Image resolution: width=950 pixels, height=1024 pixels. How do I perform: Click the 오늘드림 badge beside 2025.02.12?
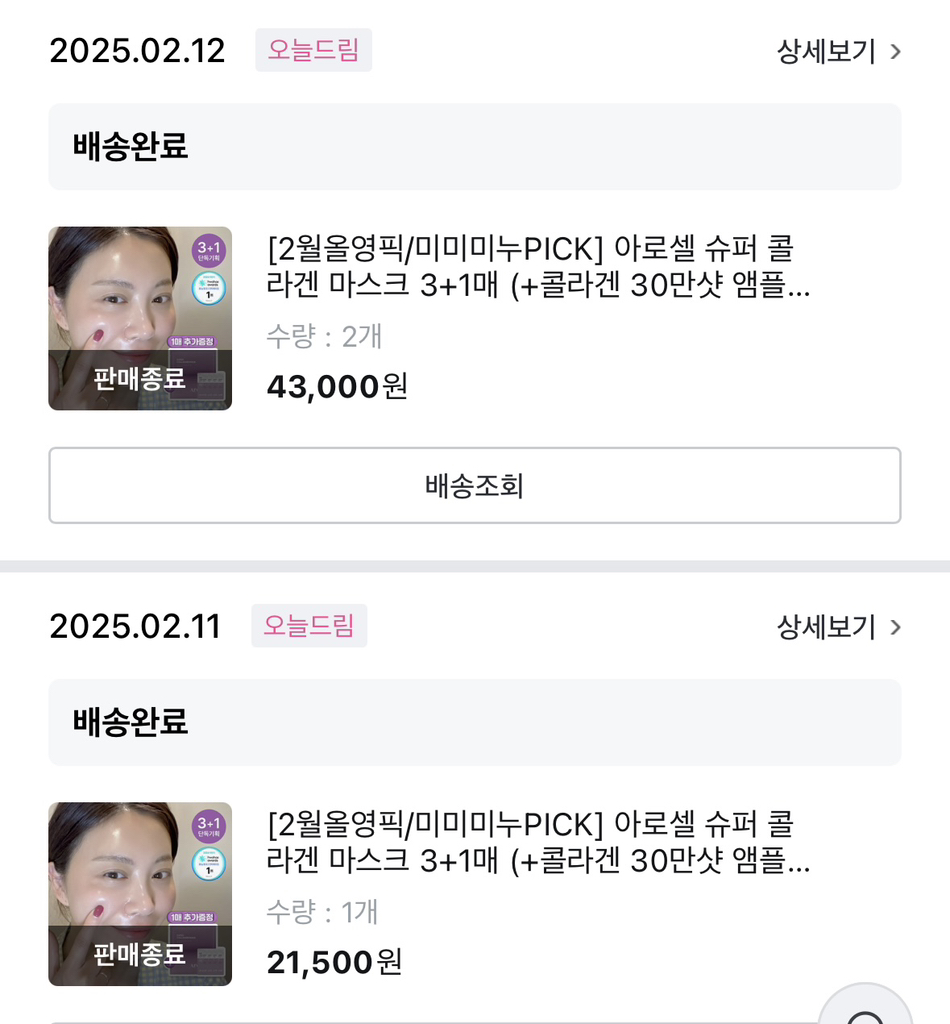[313, 50]
